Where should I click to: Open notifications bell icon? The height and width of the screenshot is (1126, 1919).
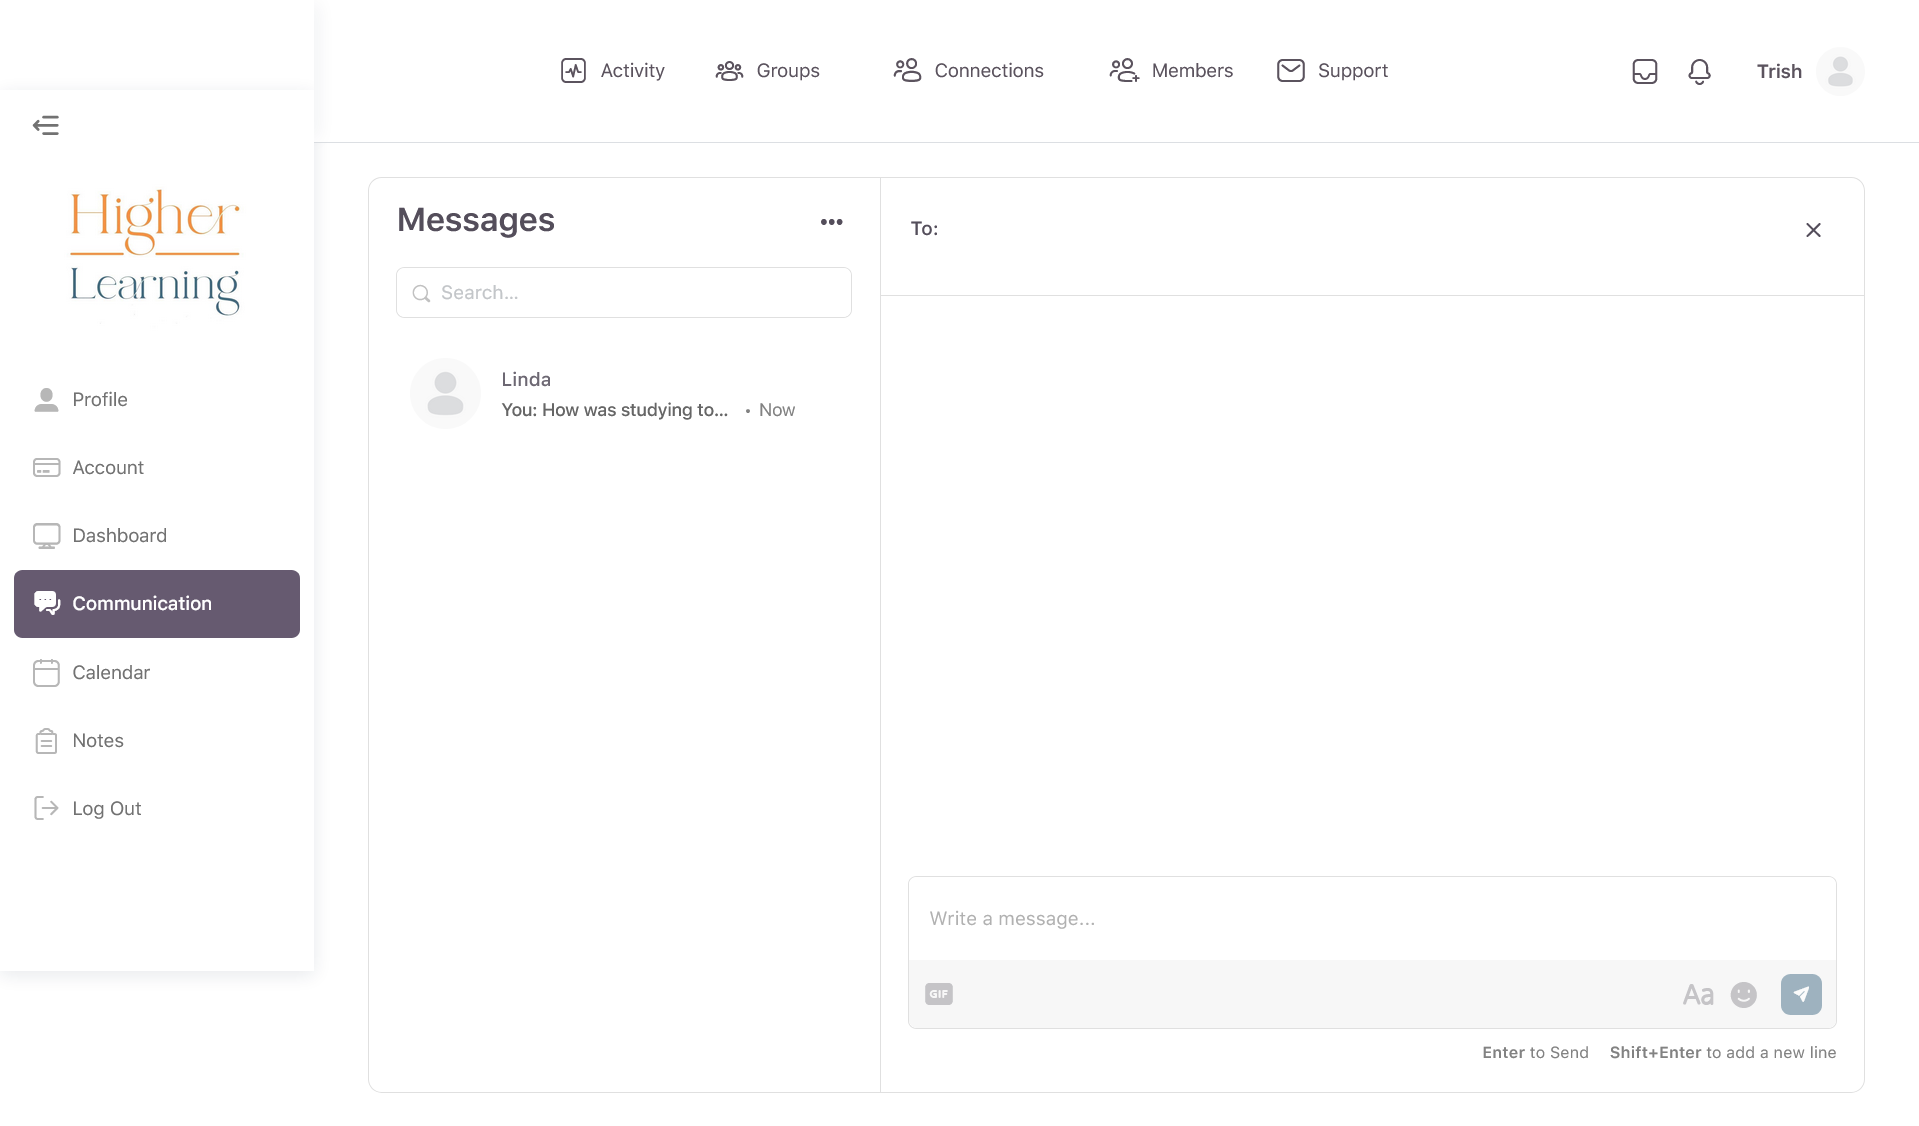[x=1699, y=71]
